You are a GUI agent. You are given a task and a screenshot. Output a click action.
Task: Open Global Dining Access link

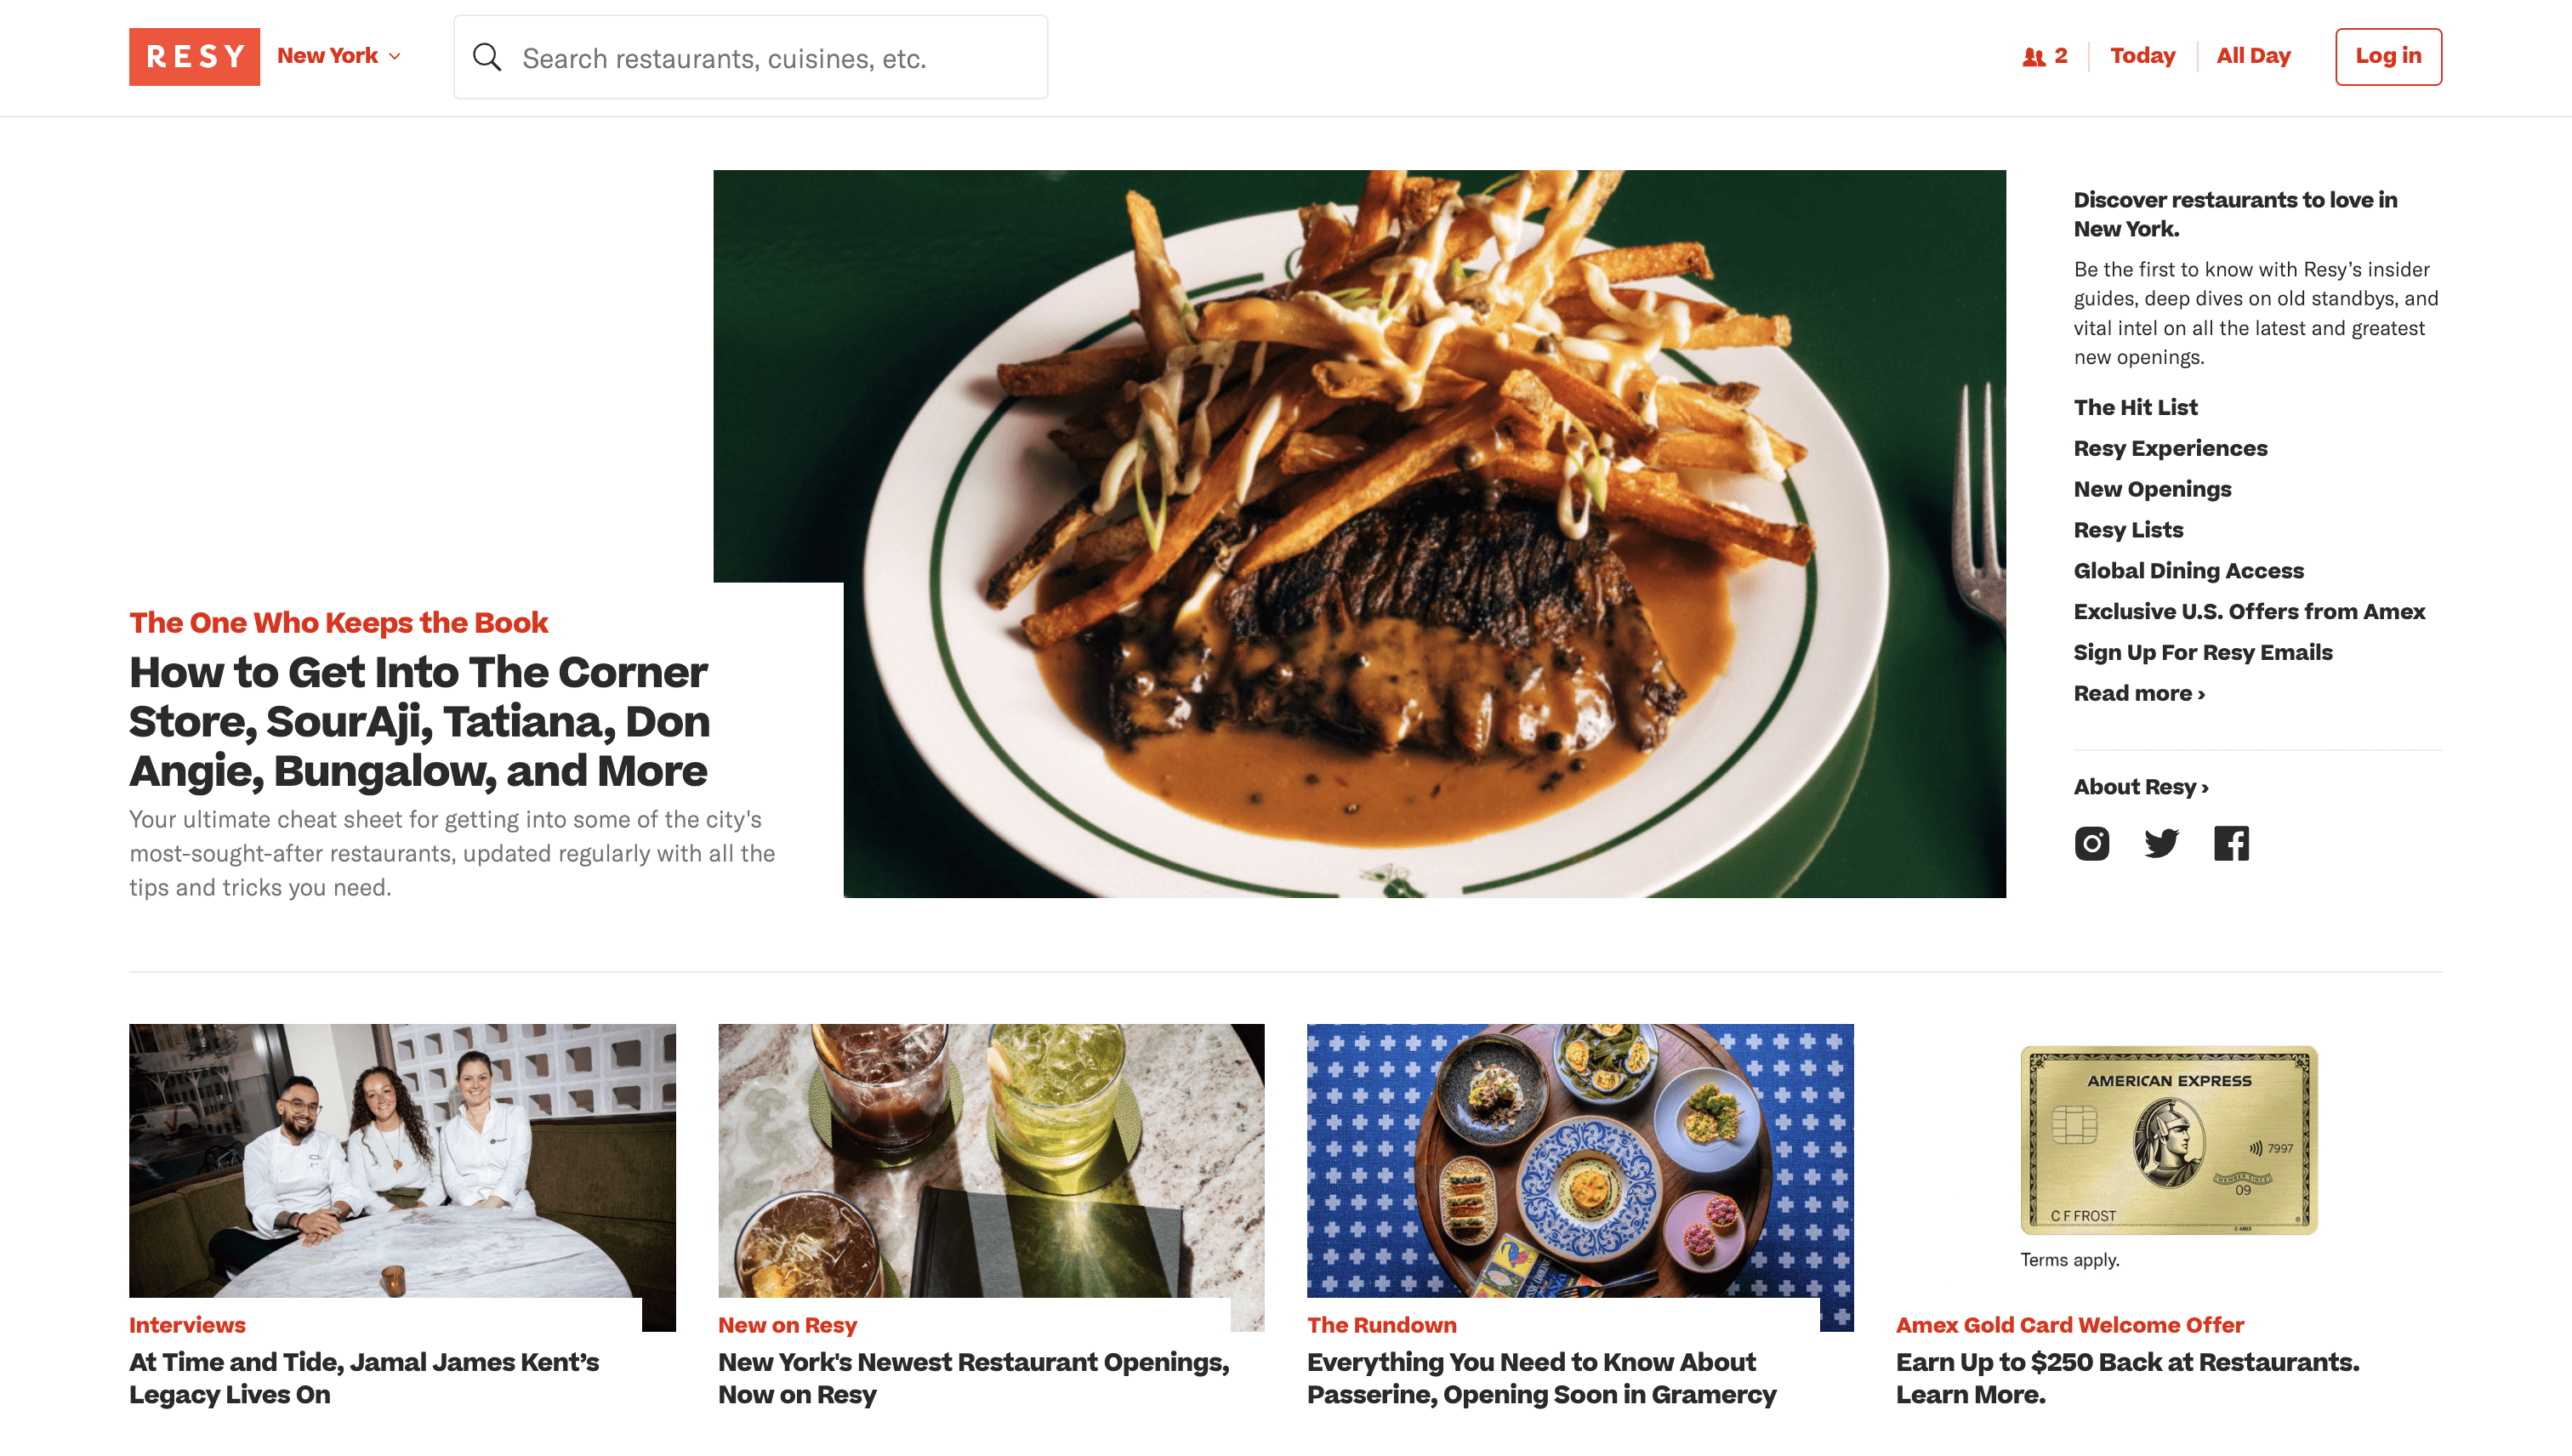pos(2188,571)
